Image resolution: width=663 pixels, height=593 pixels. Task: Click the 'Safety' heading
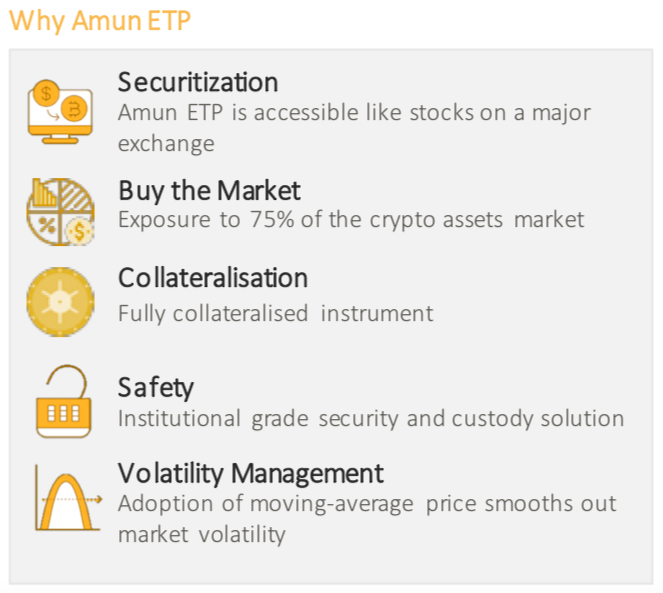[x=156, y=387]
